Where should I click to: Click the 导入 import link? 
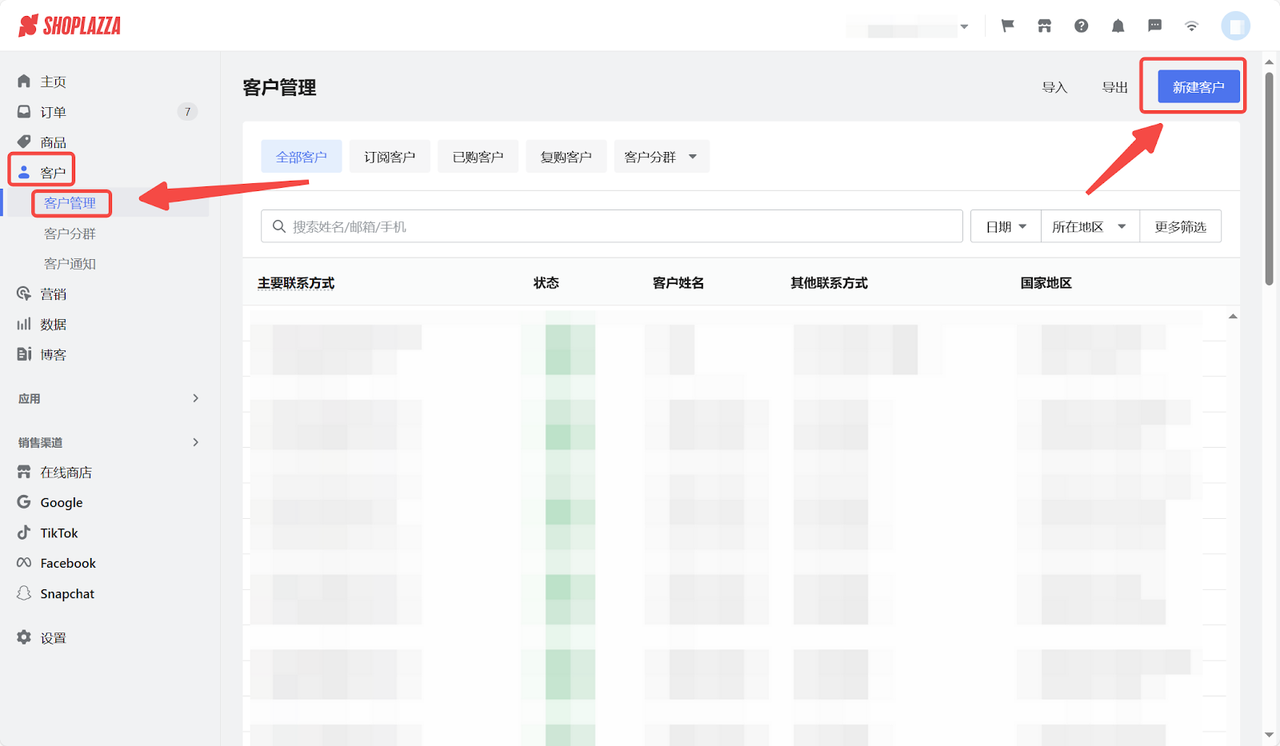coord(1054,87)
